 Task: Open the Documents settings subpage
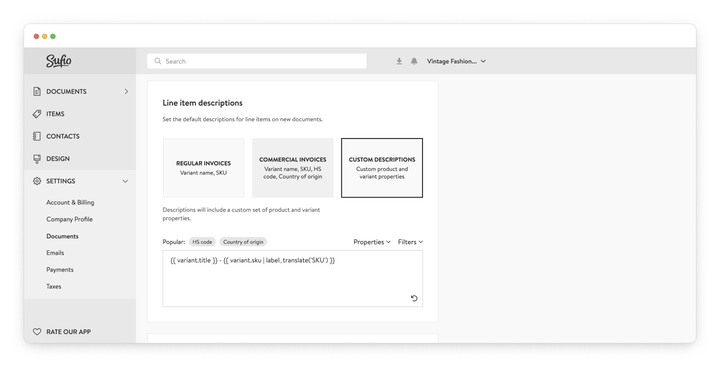click(x=62, y=236)
